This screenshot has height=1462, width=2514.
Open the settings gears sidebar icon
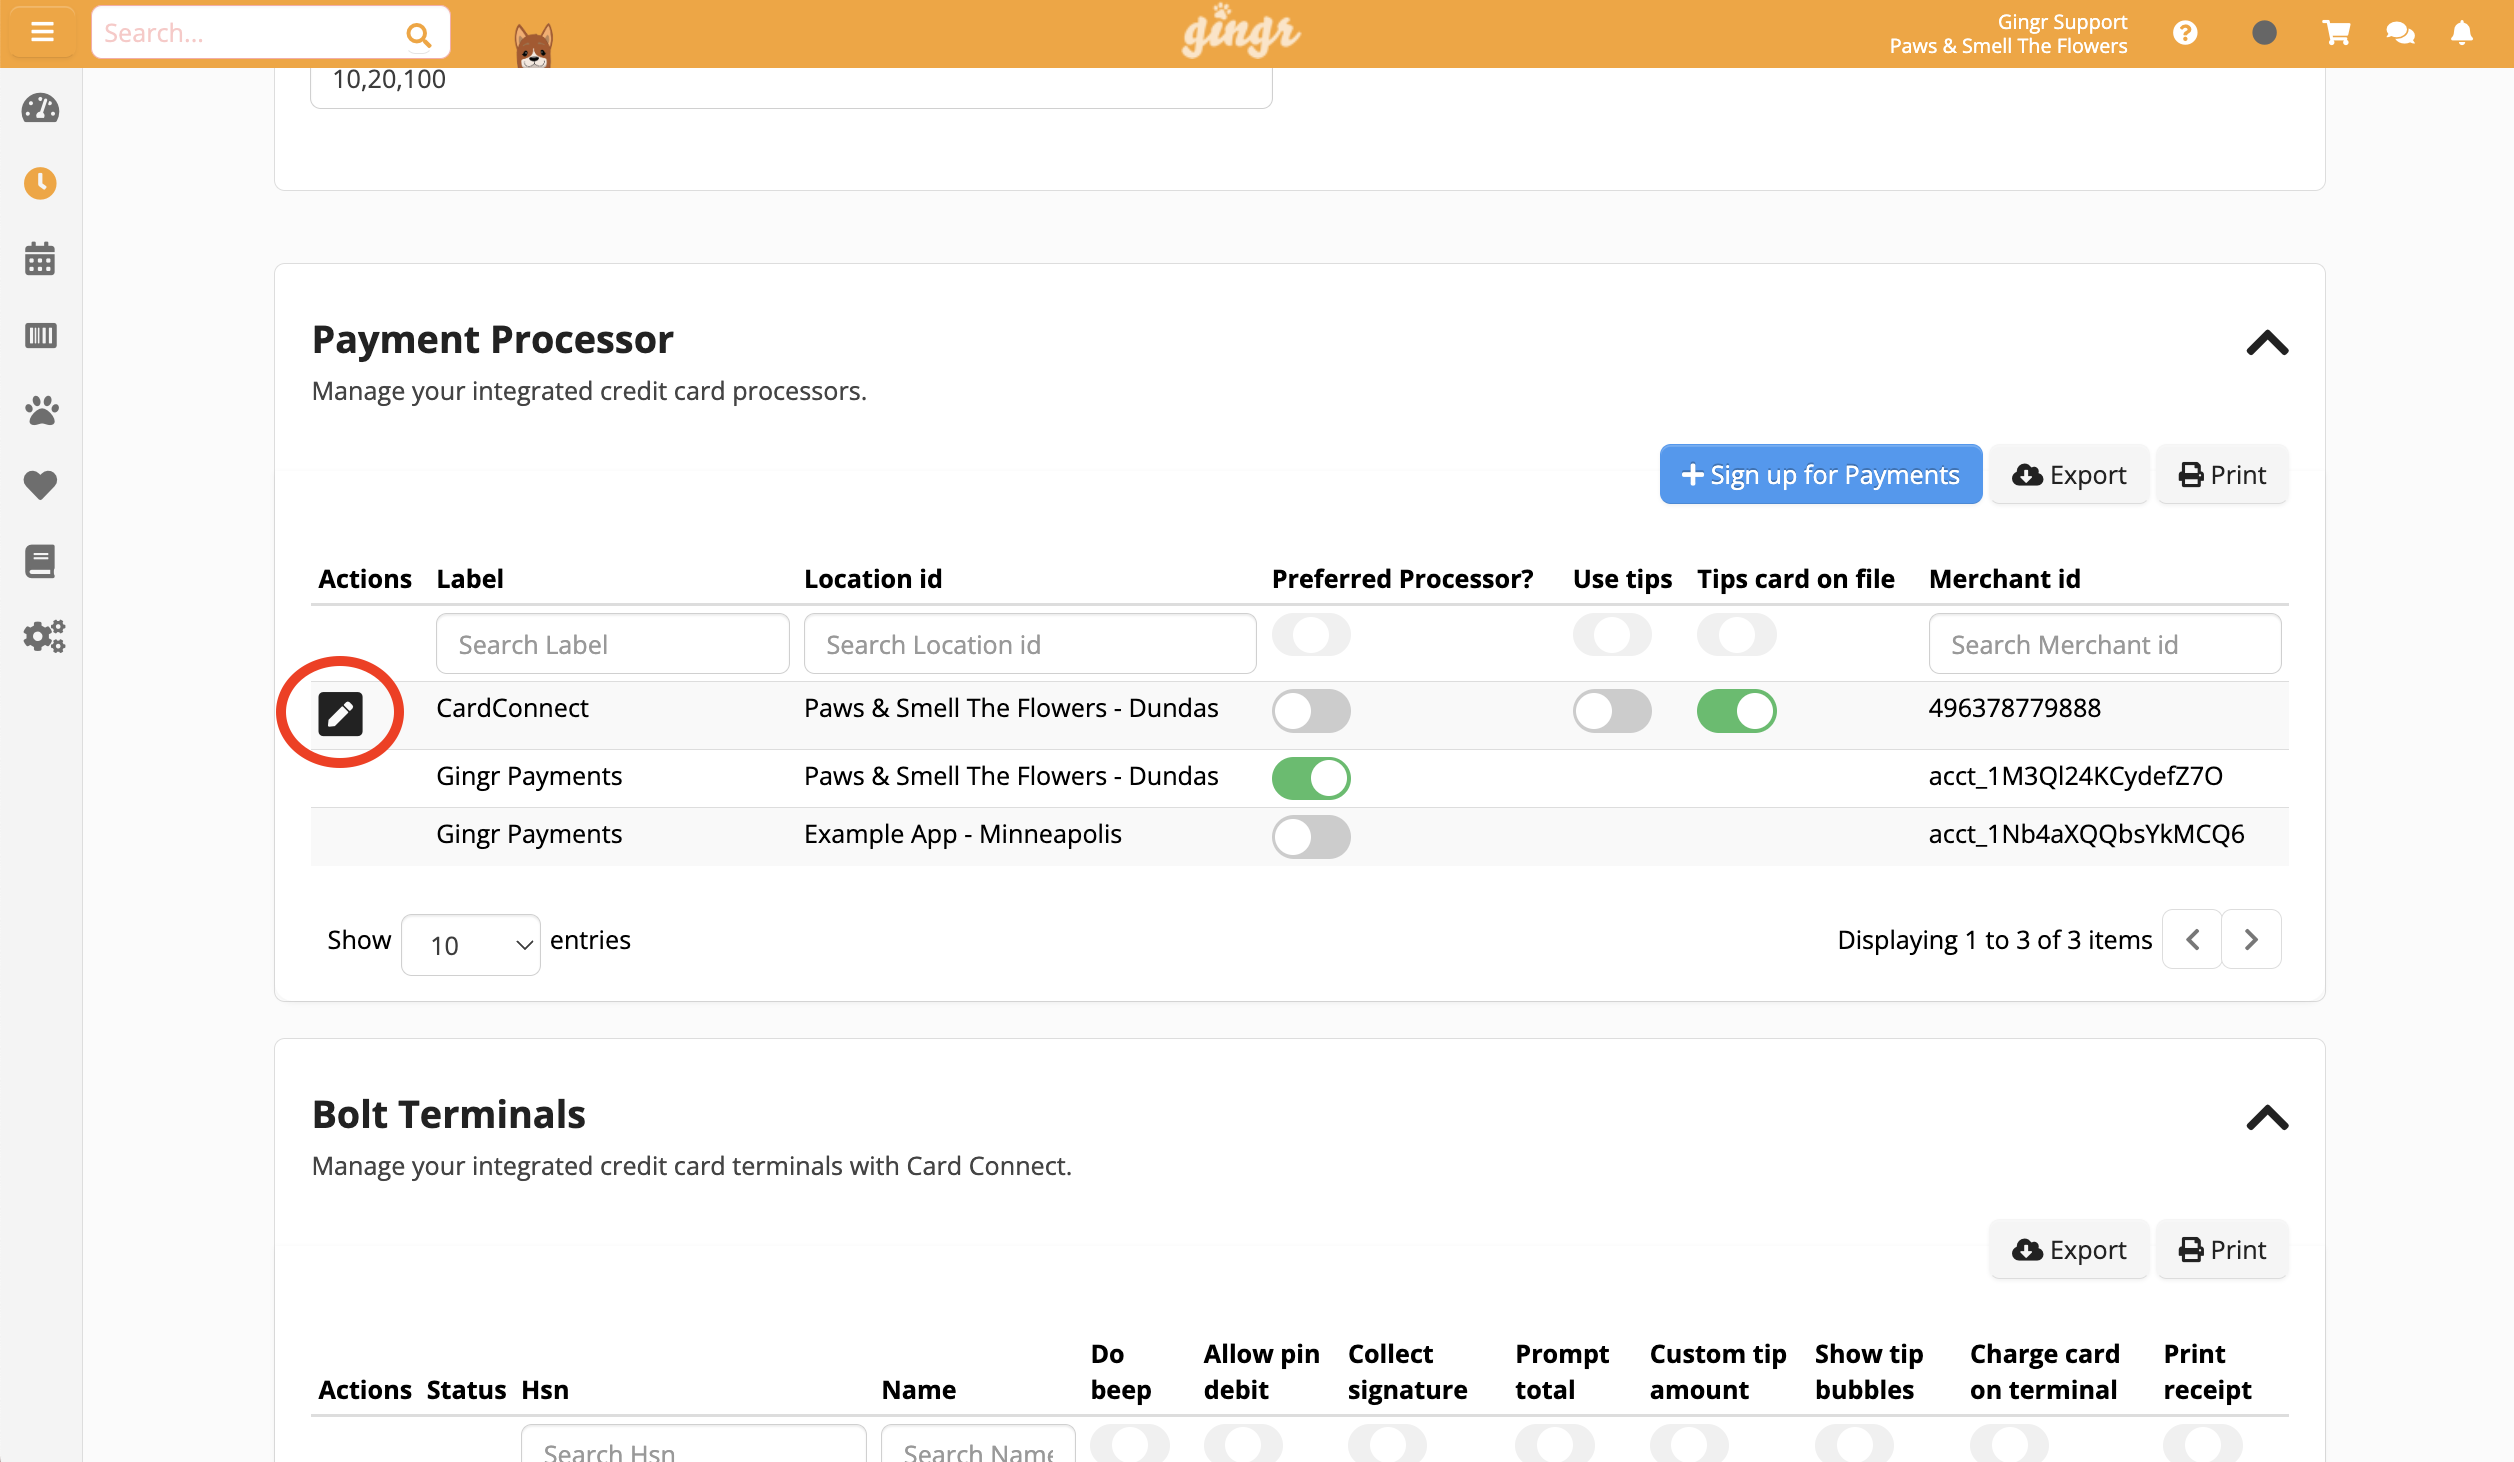pos(44,636)
